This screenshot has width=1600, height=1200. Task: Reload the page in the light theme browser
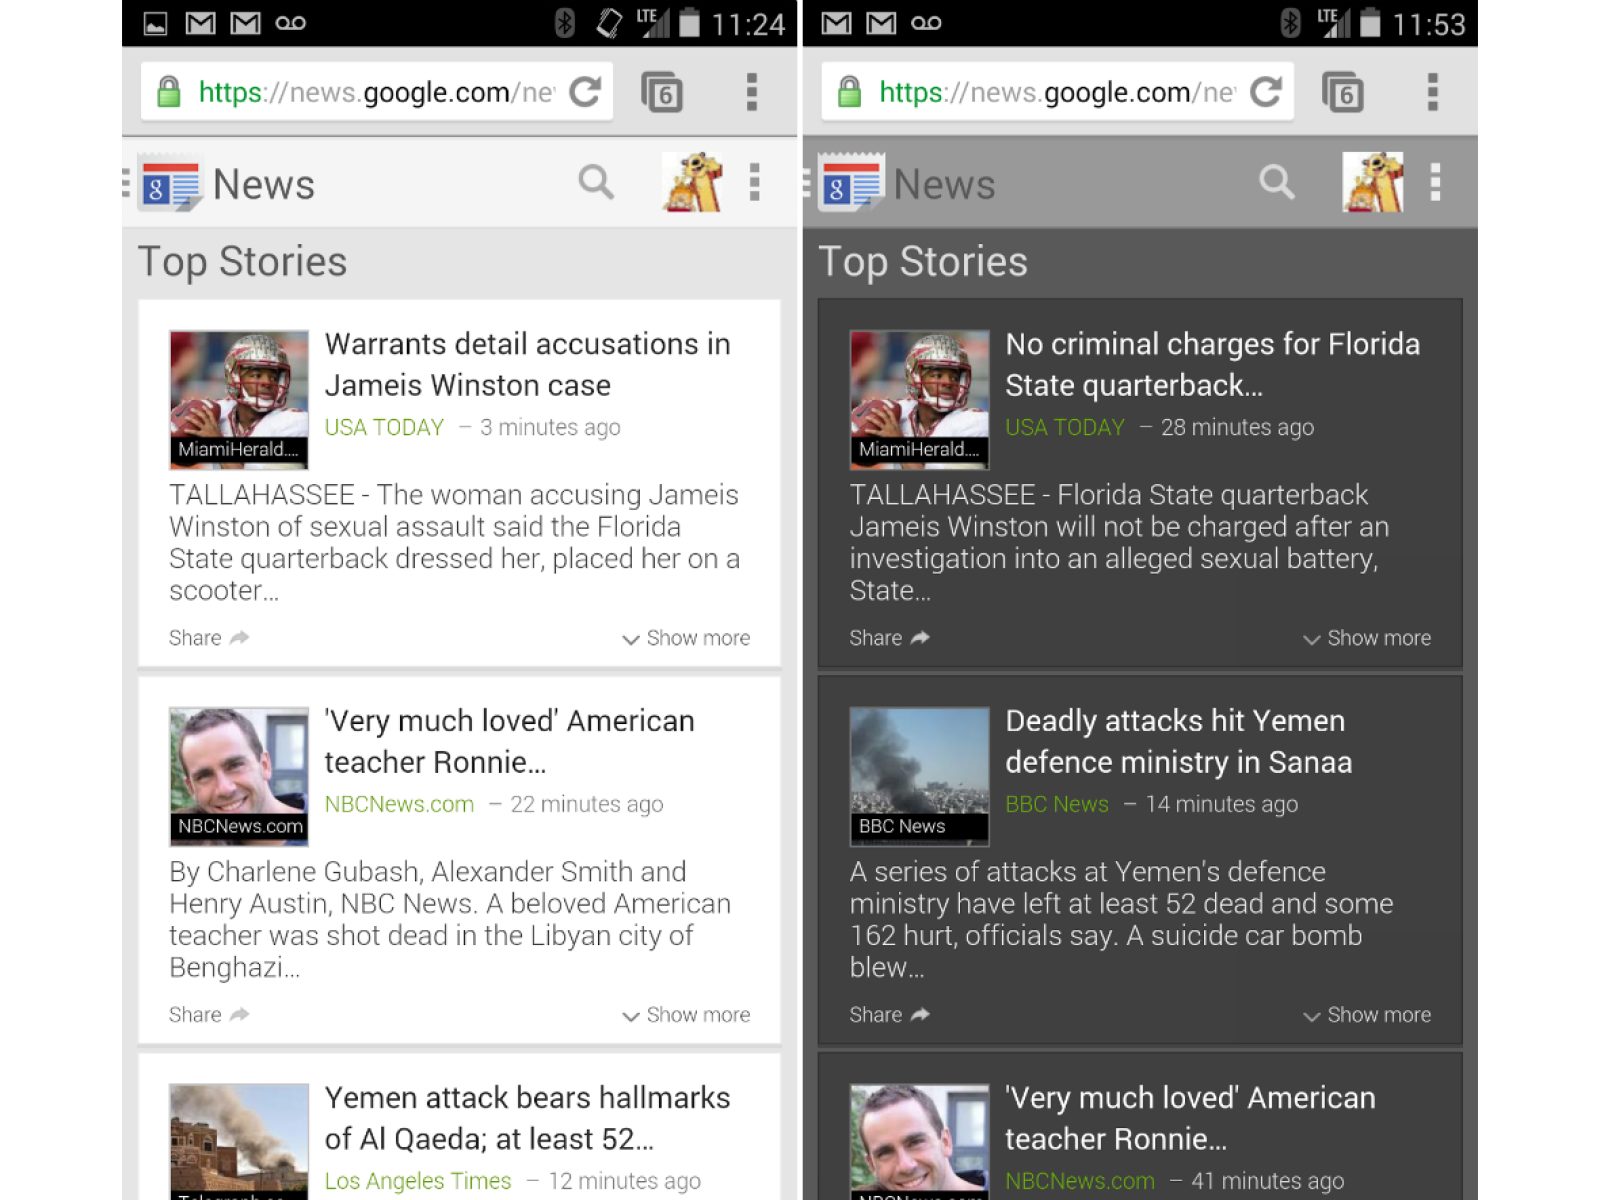585,92
